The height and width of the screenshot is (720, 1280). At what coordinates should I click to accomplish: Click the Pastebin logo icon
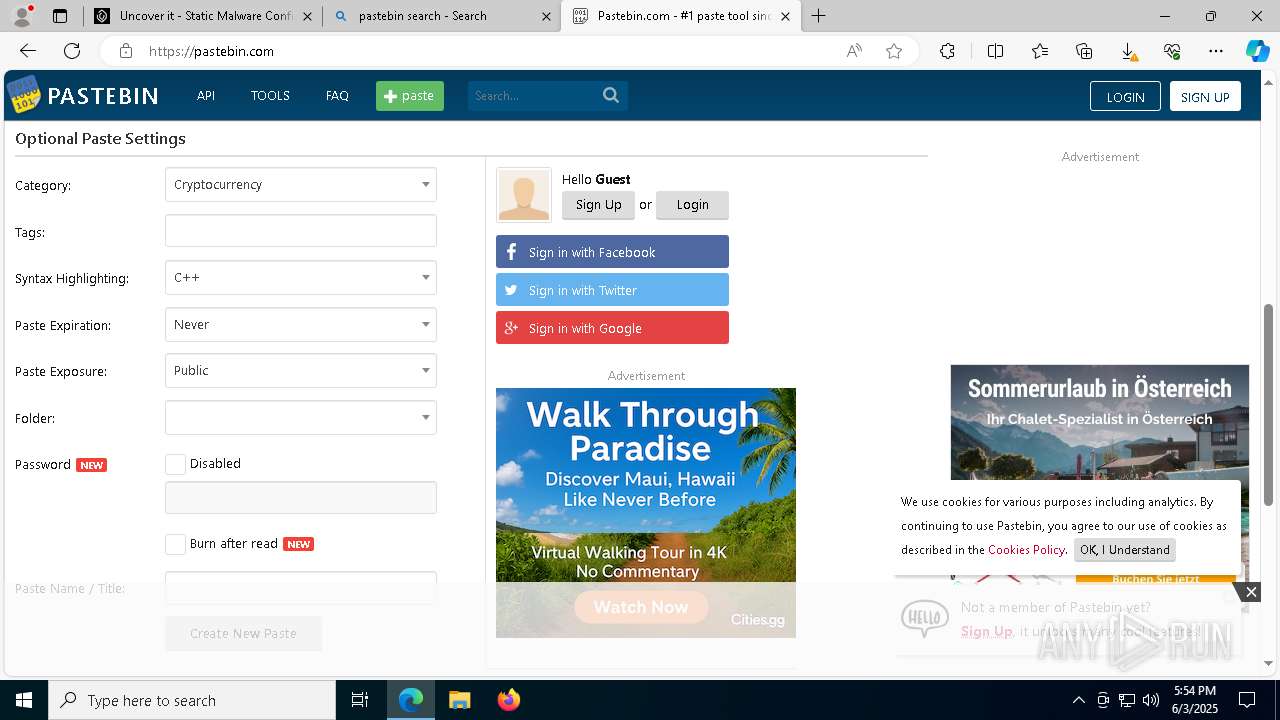click(23, 96)
